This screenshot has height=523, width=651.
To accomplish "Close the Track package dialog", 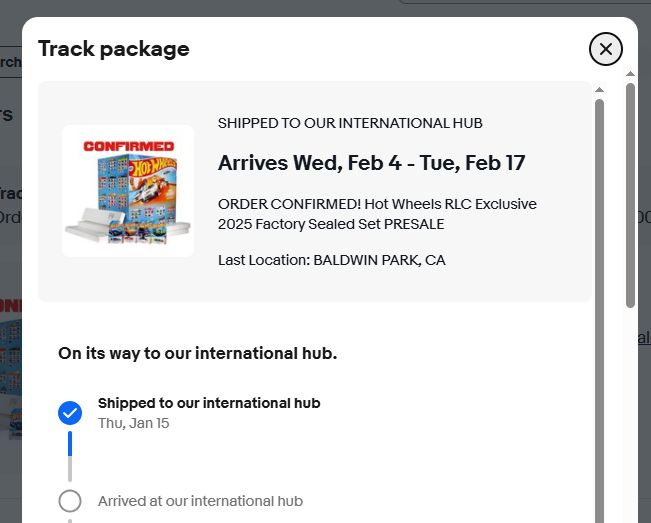I will (x=606, y=48).
